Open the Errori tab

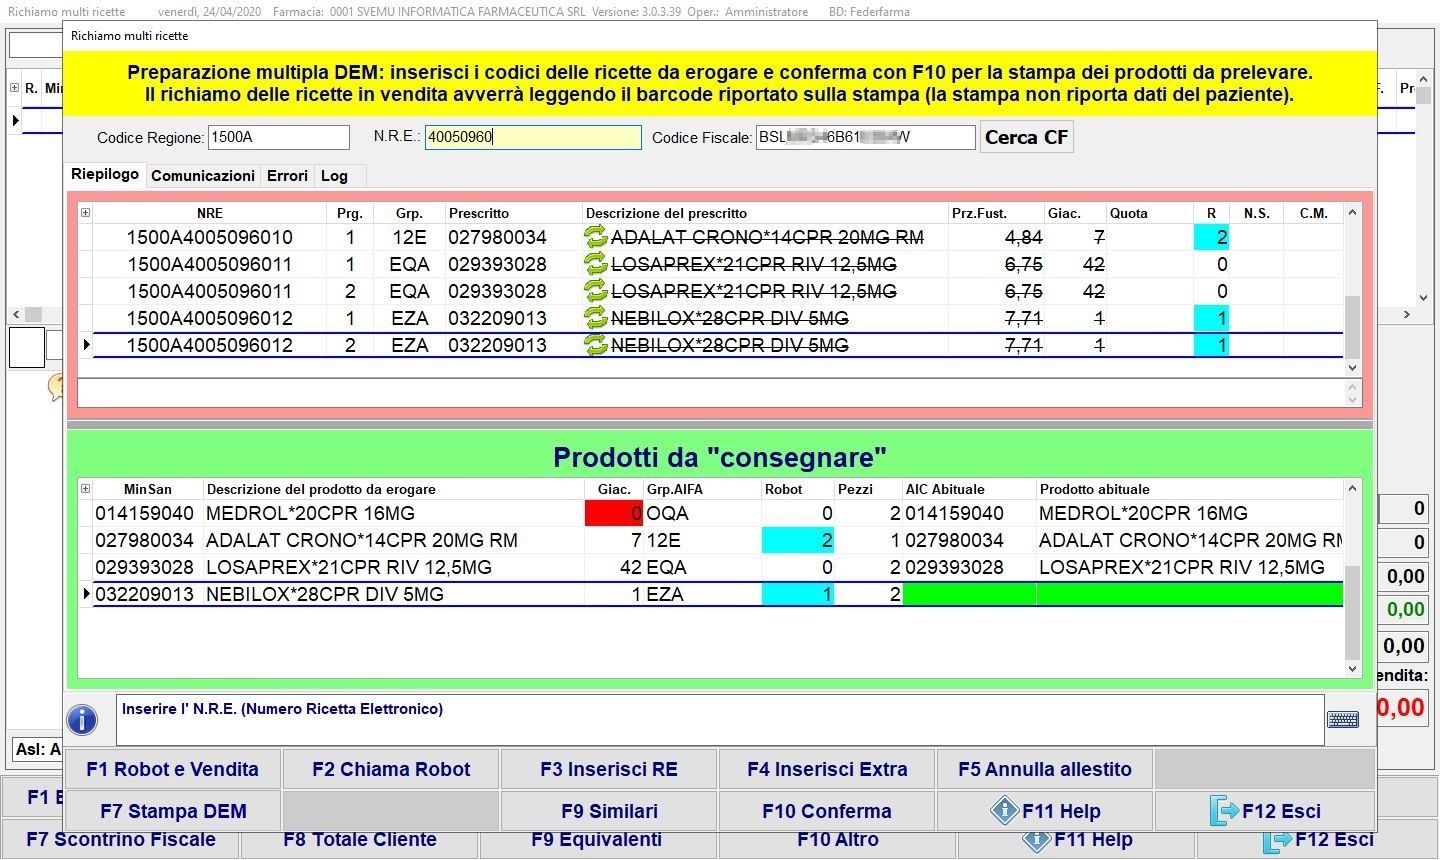[287, 176]
